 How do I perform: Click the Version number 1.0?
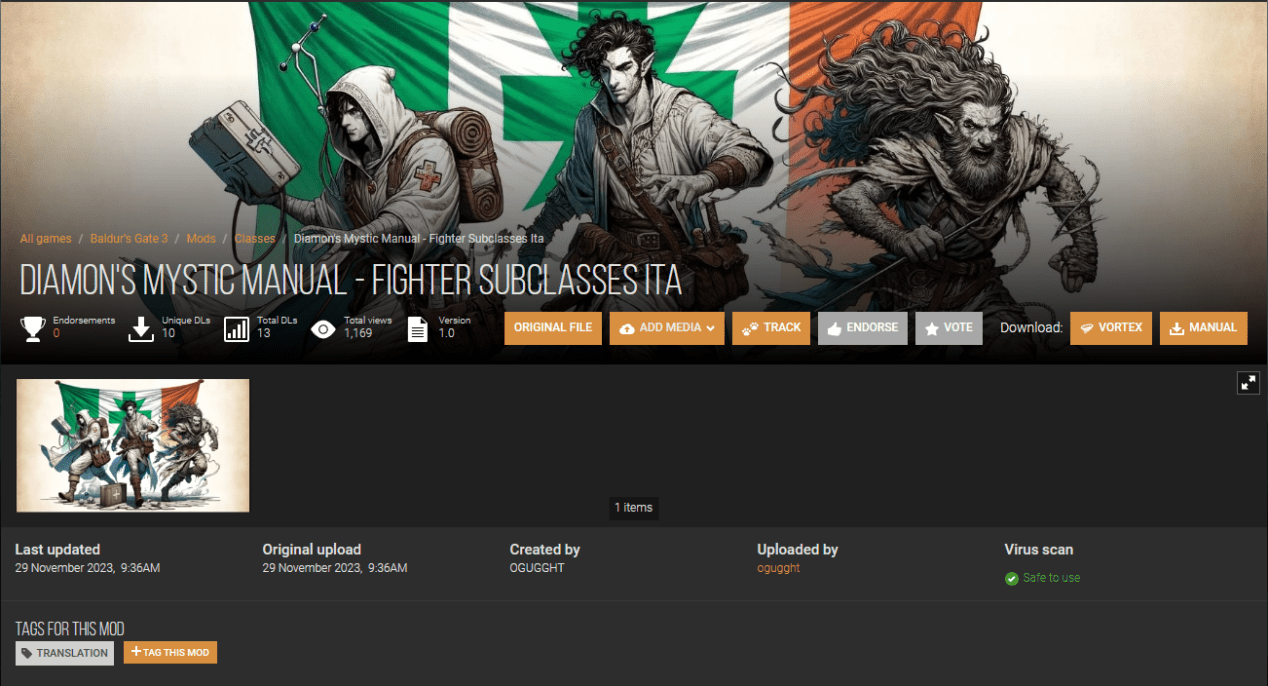[x=446, y=333]
